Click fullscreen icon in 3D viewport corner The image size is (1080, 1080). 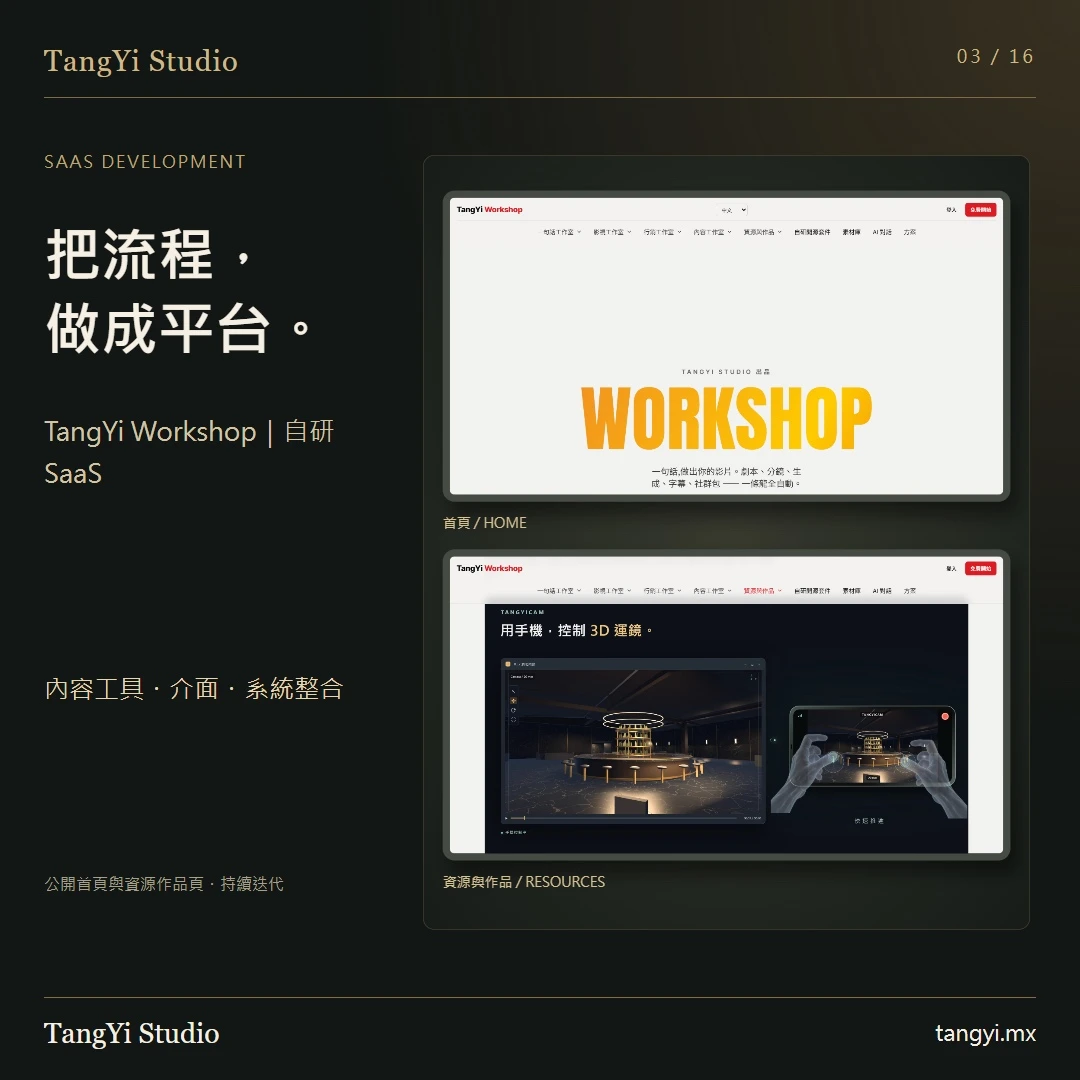click(754, 678)
